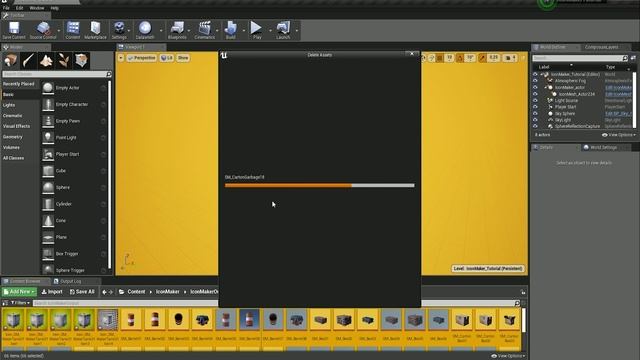640x360 pixels.
Task: Click the Point Light item icon
Action: [x=48, y=138]
